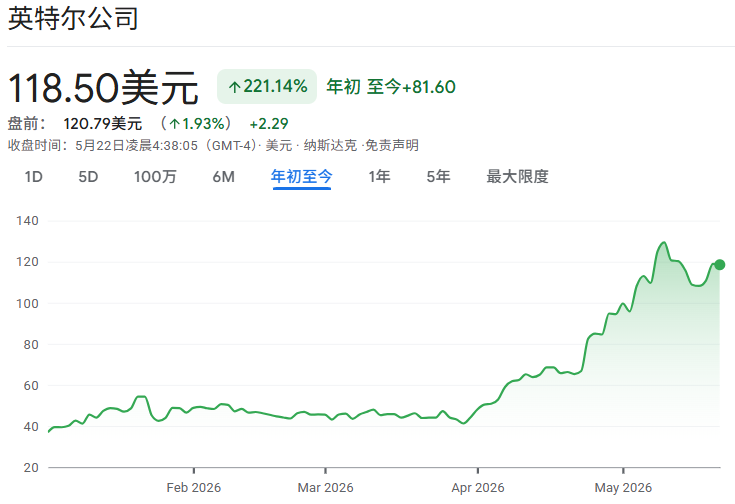
Task: Click the 118.50美元 current price
Action: (x=103, y=88)
